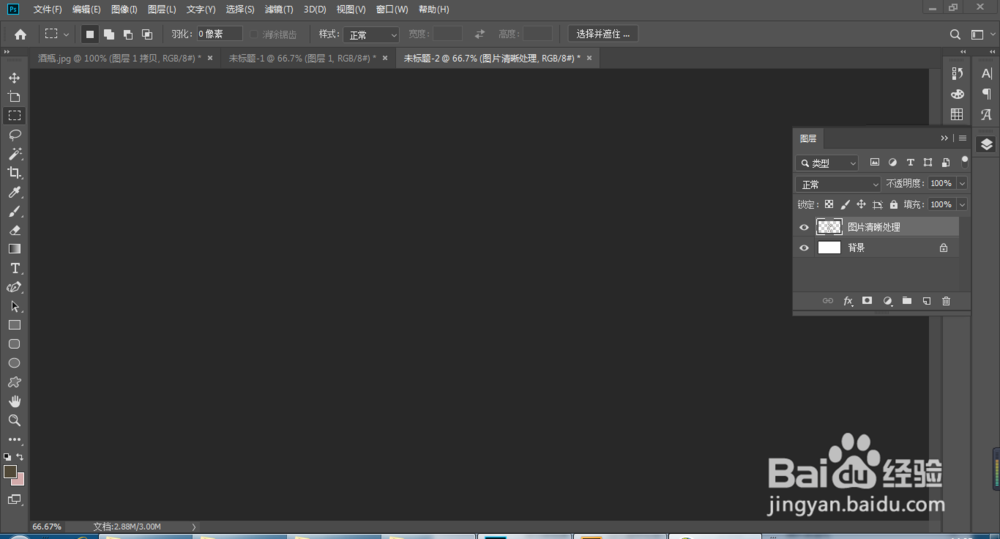The width and height of the screenshot is (1000, 539).
Task: Click the Search magnifier icon
Action: coord(955,34)
